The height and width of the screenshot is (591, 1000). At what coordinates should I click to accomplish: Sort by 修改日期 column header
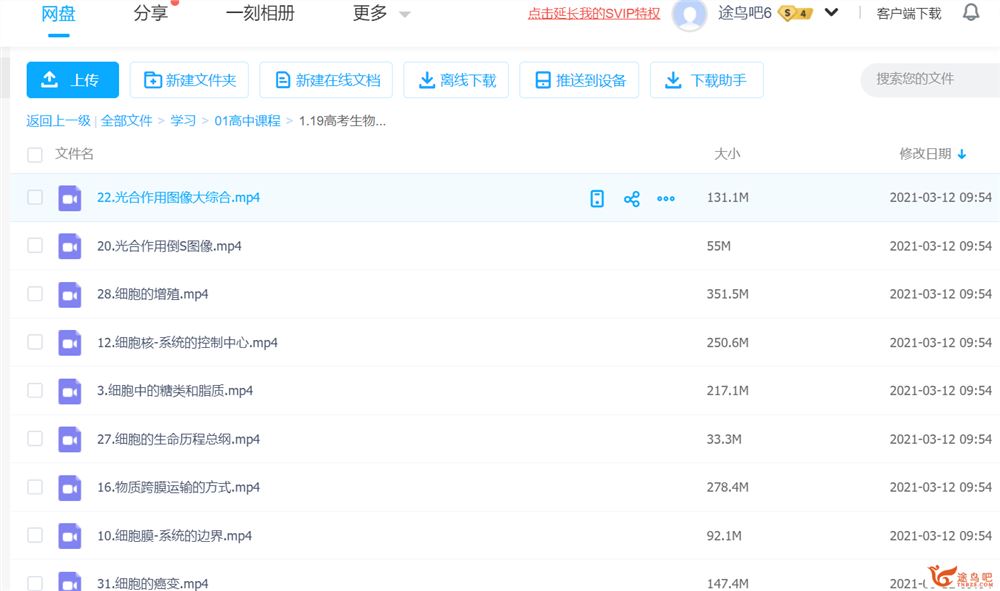[x=925, y=154]
